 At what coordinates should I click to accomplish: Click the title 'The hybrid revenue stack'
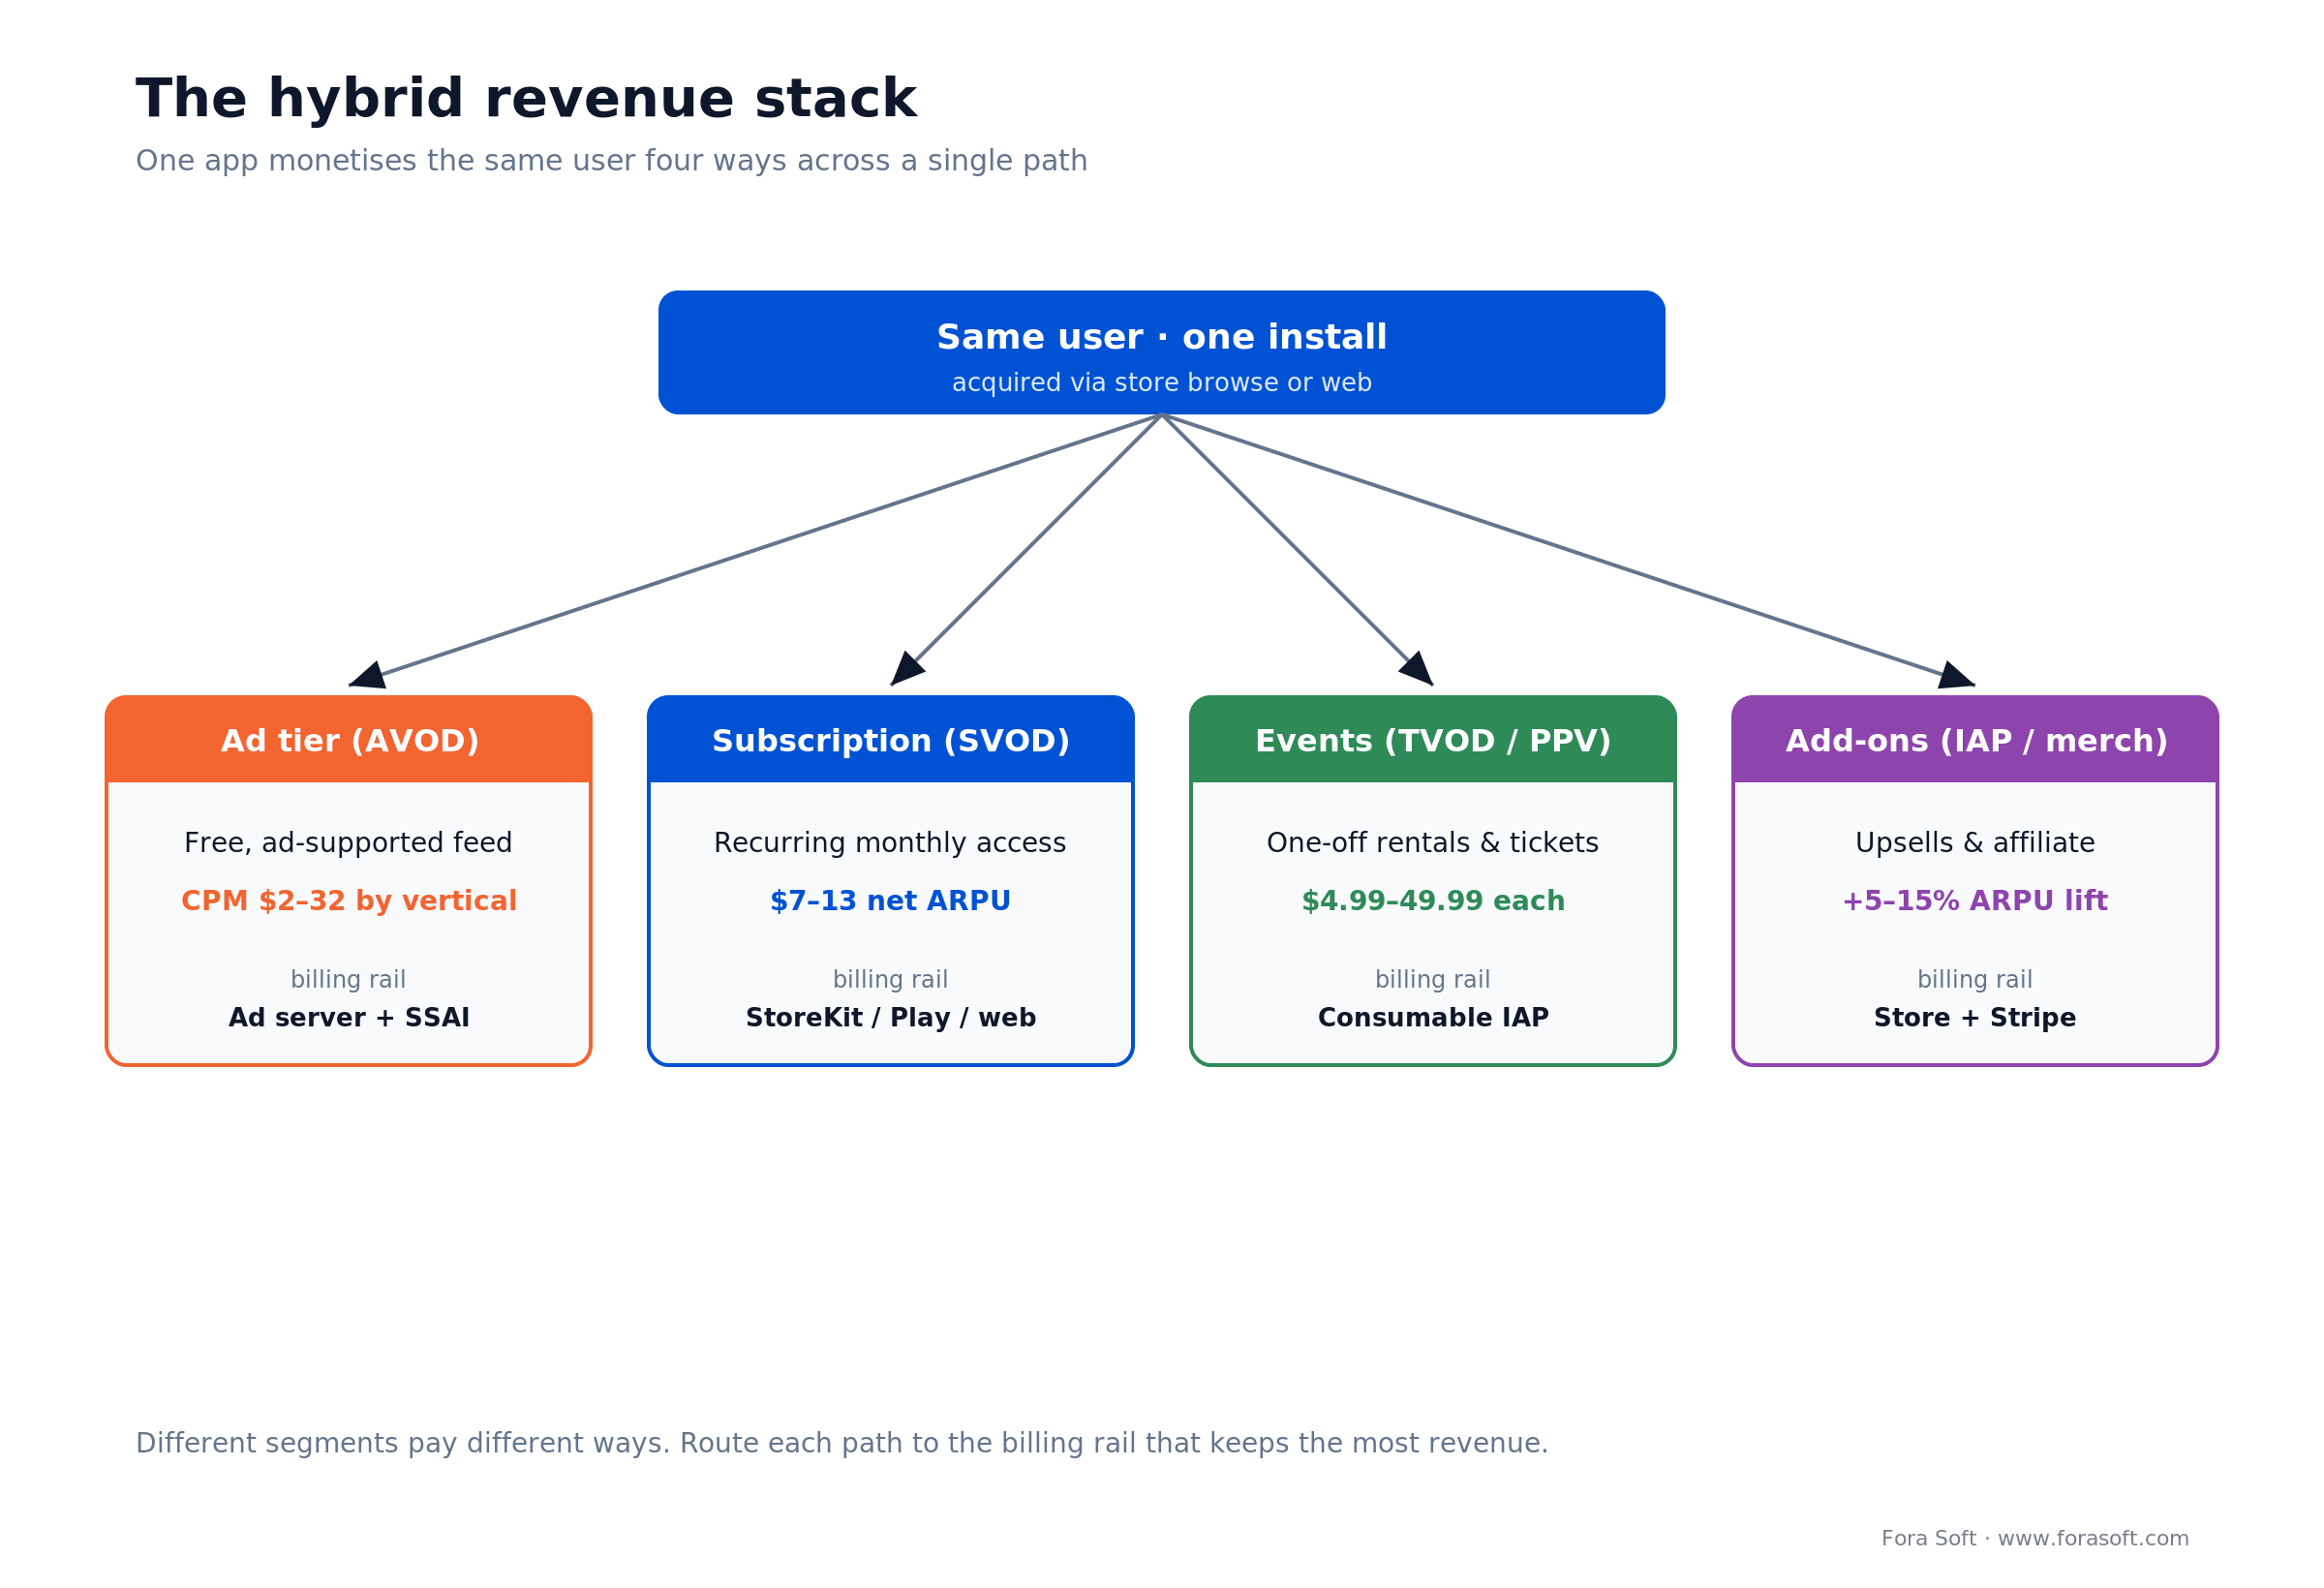pos(526,99)
